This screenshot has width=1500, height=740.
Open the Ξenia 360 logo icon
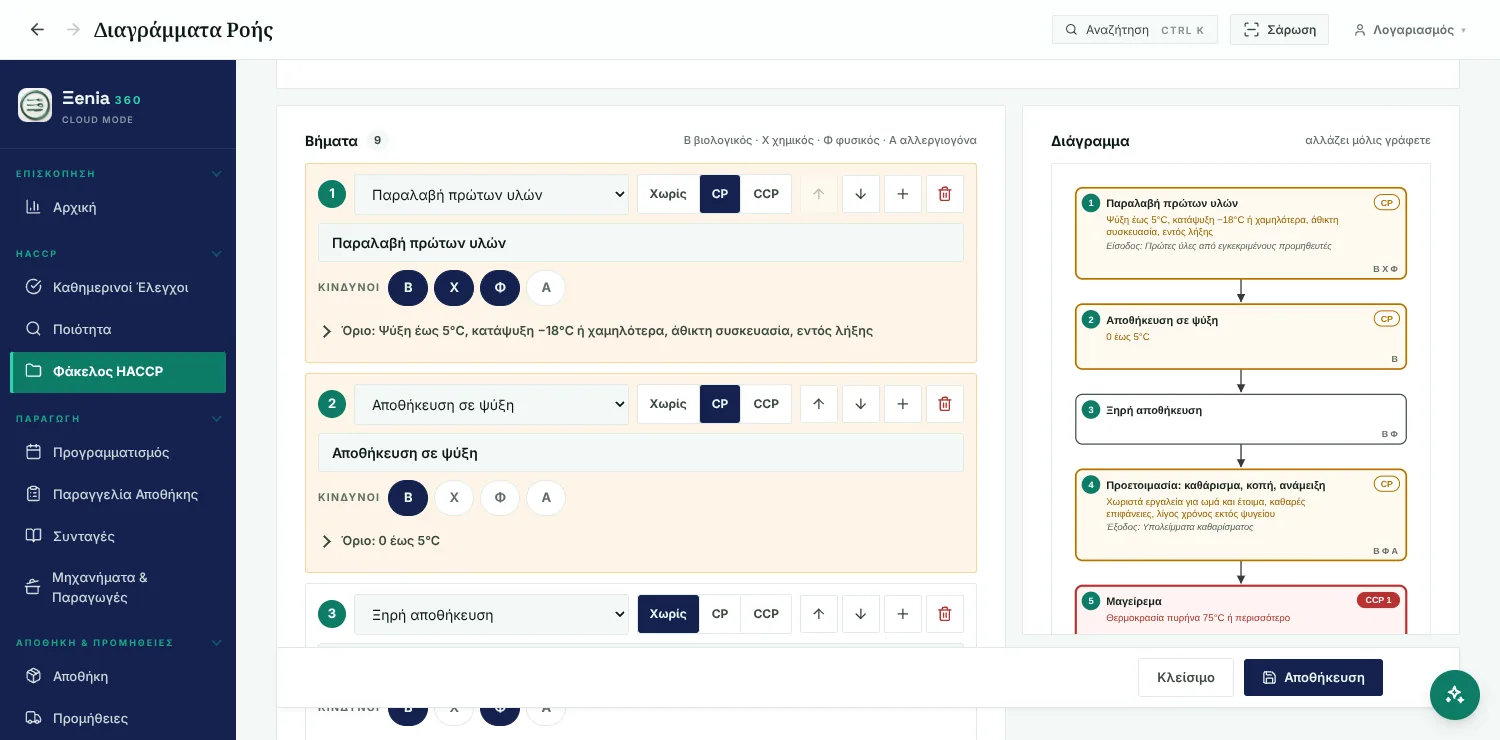35,105
